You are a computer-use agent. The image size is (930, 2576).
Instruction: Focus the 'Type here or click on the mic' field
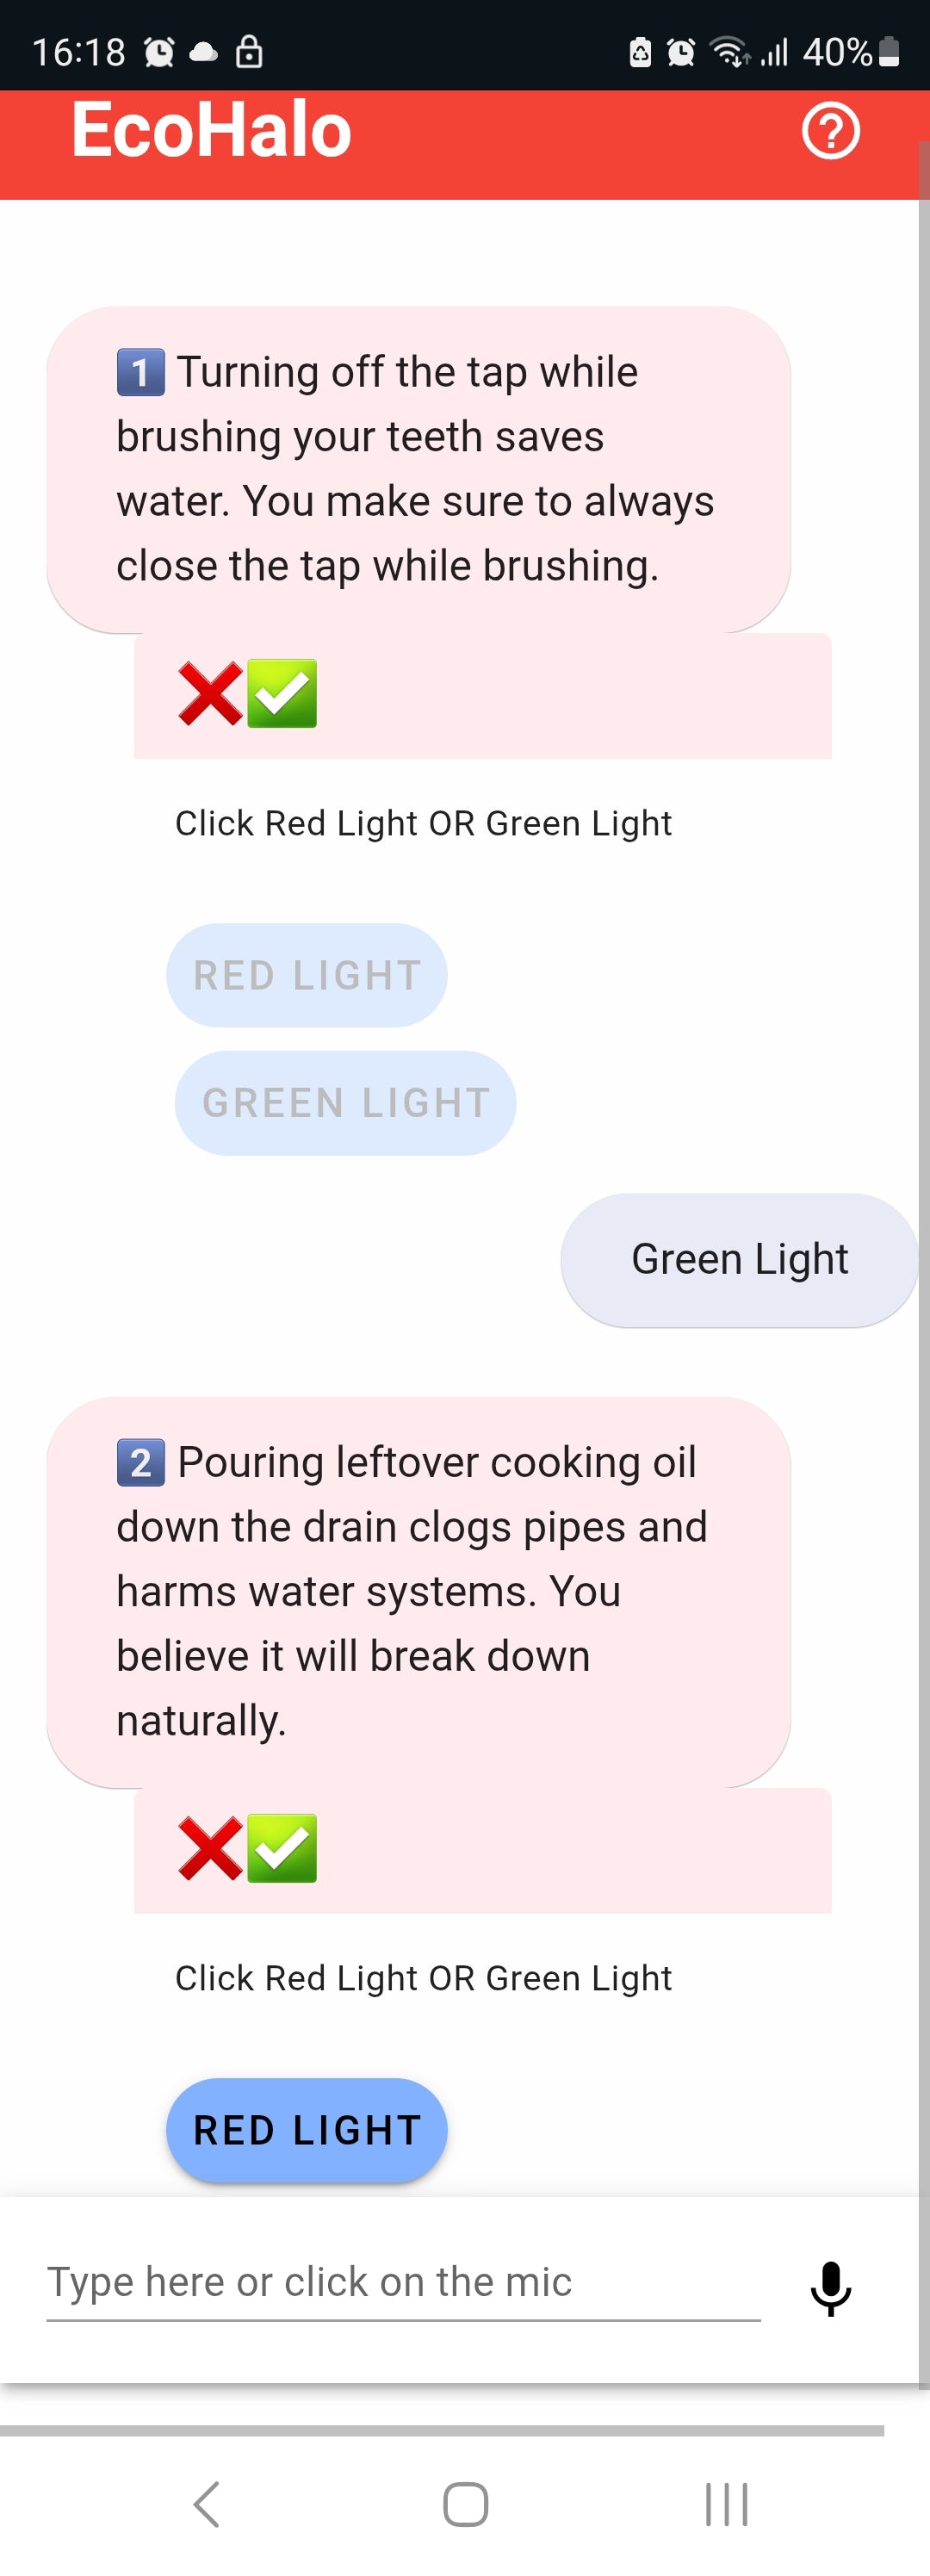tap(403, 2283)
